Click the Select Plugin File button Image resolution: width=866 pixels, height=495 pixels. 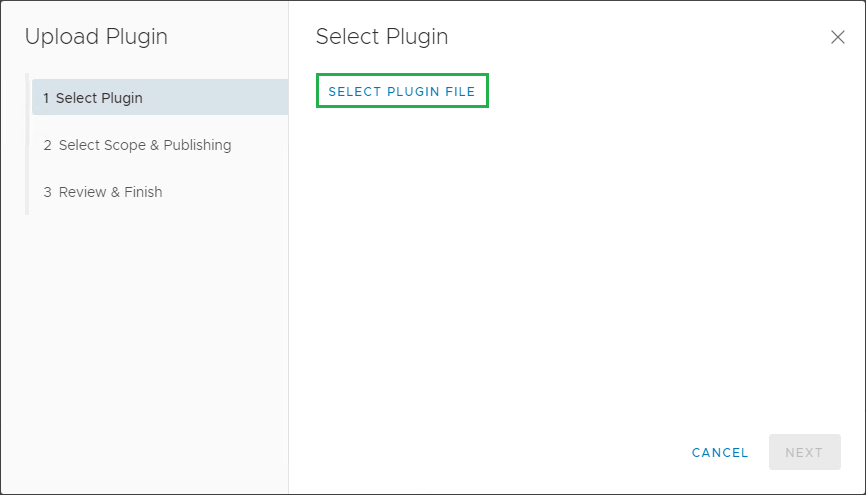(402, 91)
